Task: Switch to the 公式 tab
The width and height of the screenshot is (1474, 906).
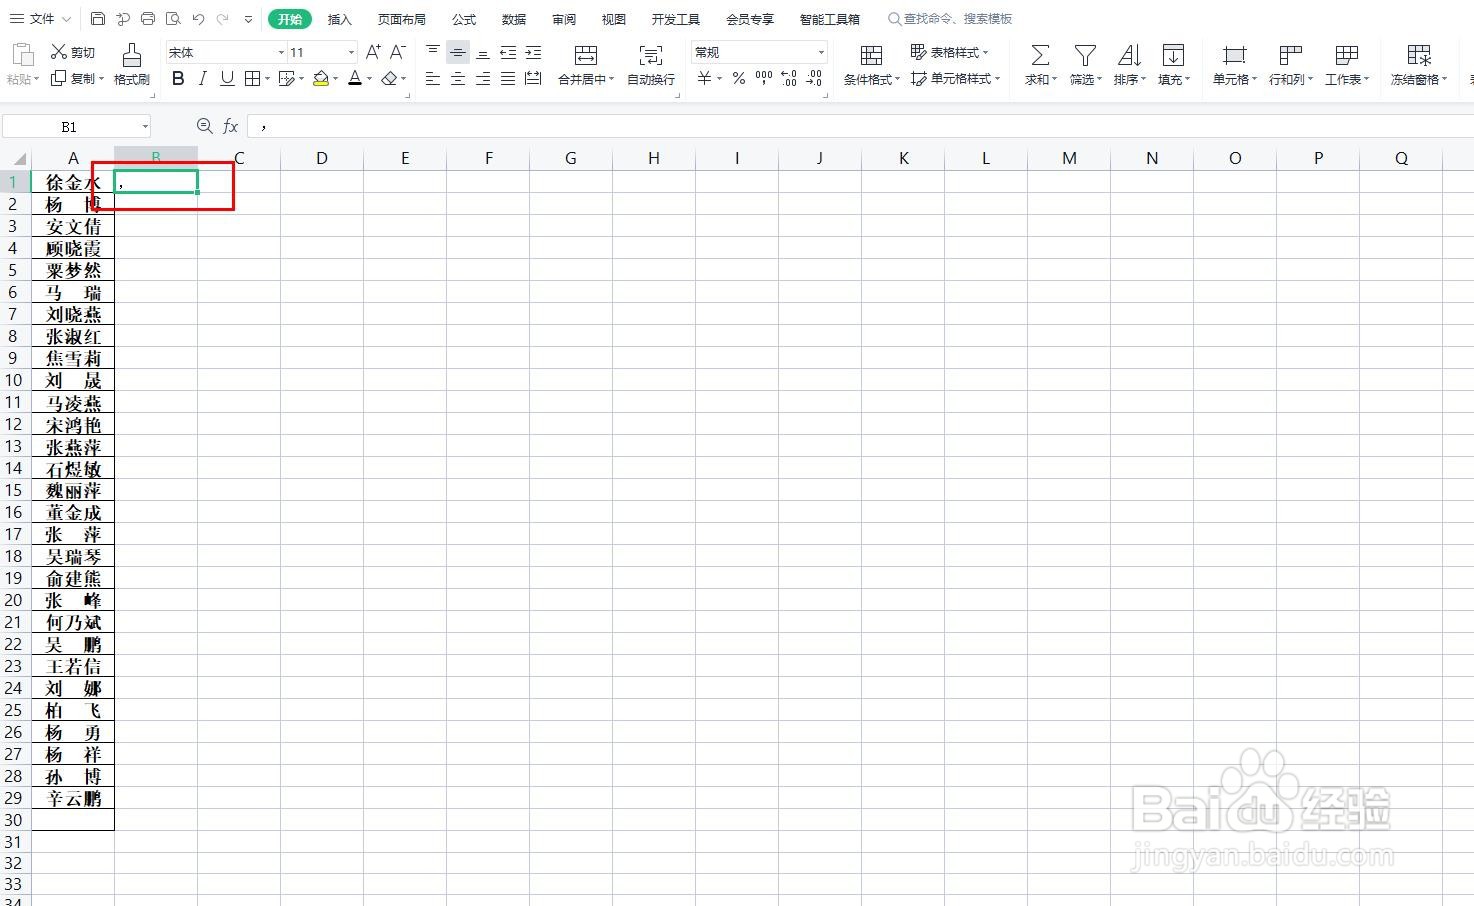Action: (x=464, y=19)
